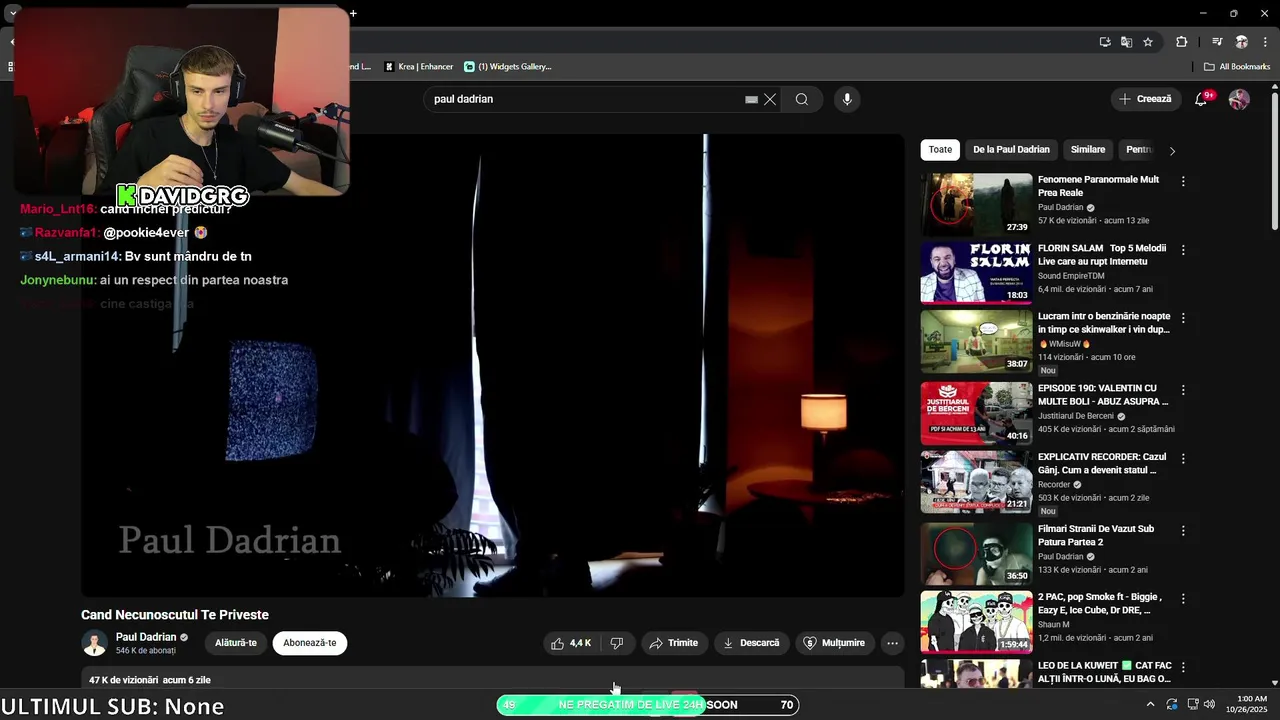Image resolution: width=1280 pixels, height=720 pixels.
Task: Open Paul Dadrian channel avatar
Action: pos(95,643)
